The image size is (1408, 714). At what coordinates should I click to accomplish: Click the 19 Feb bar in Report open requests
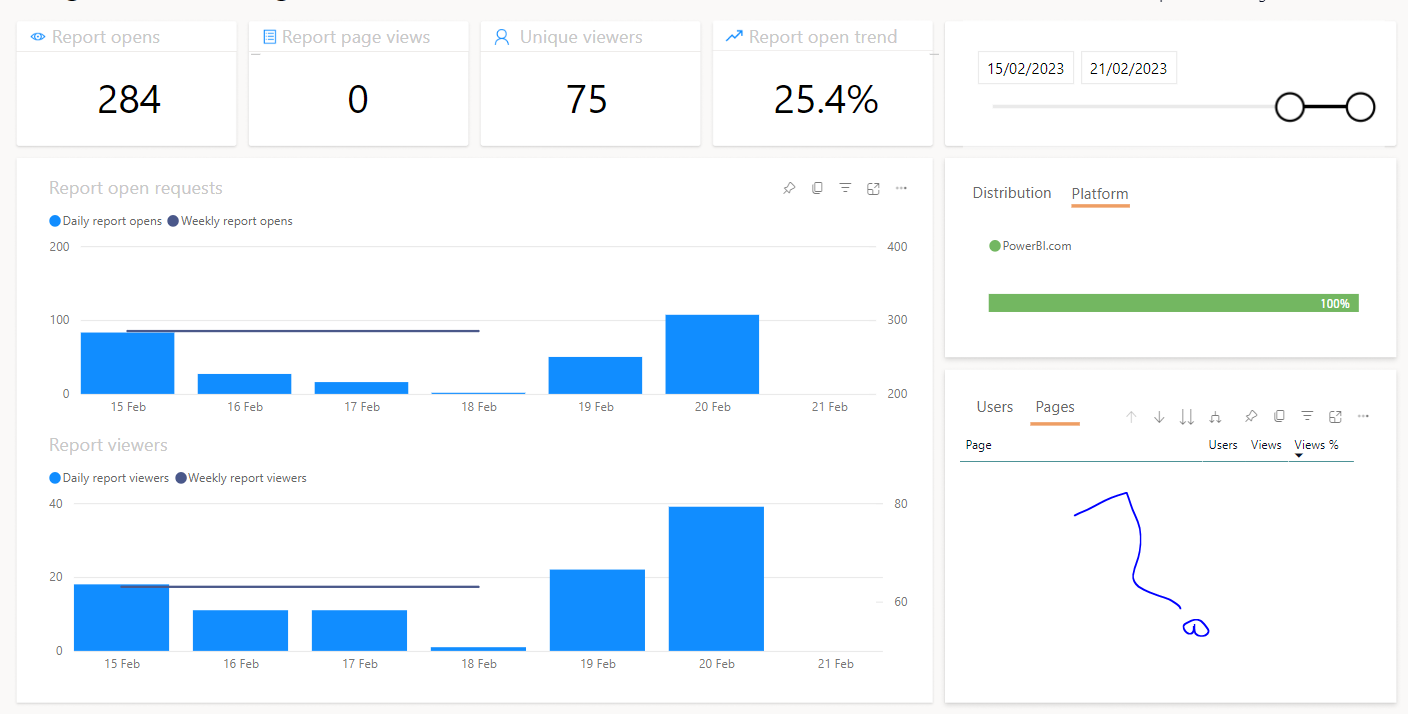pyautogui.click(x=595, y=375)
